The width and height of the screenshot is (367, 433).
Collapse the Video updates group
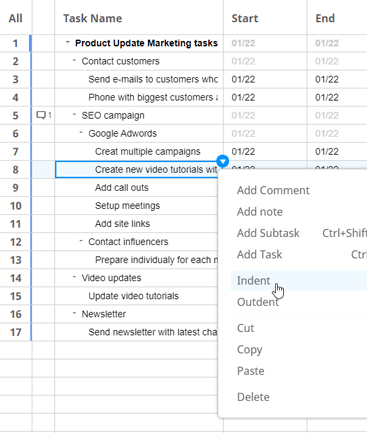tap(74, 277)
